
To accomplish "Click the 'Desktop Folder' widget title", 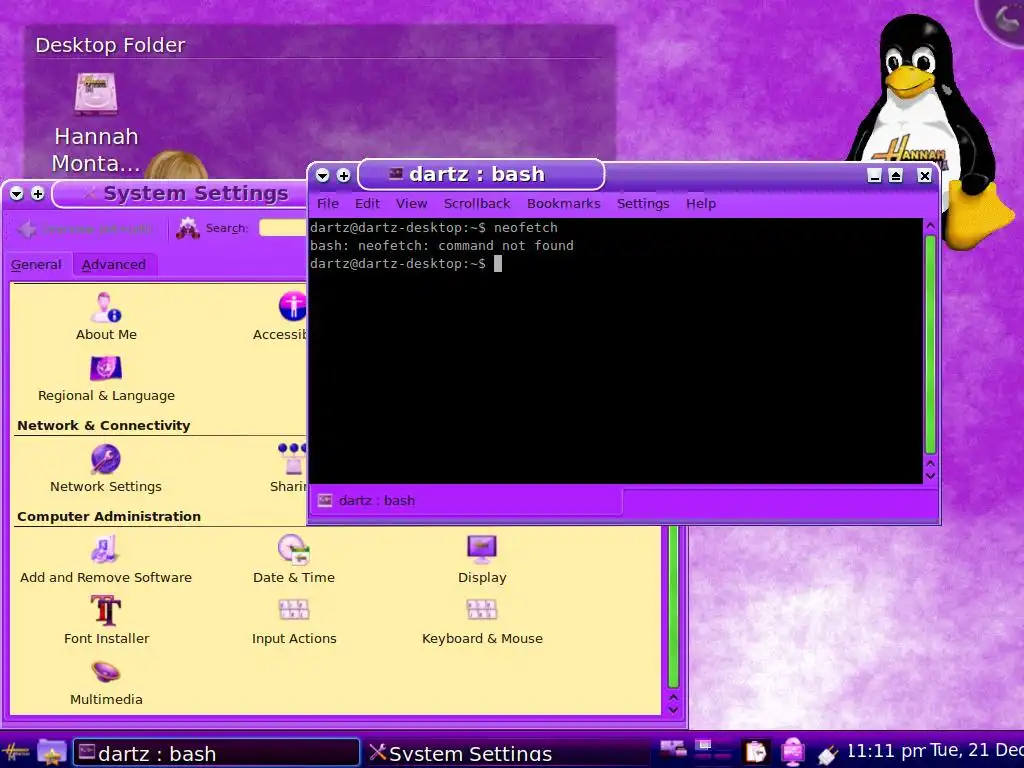I will click(x=110, y=45).
